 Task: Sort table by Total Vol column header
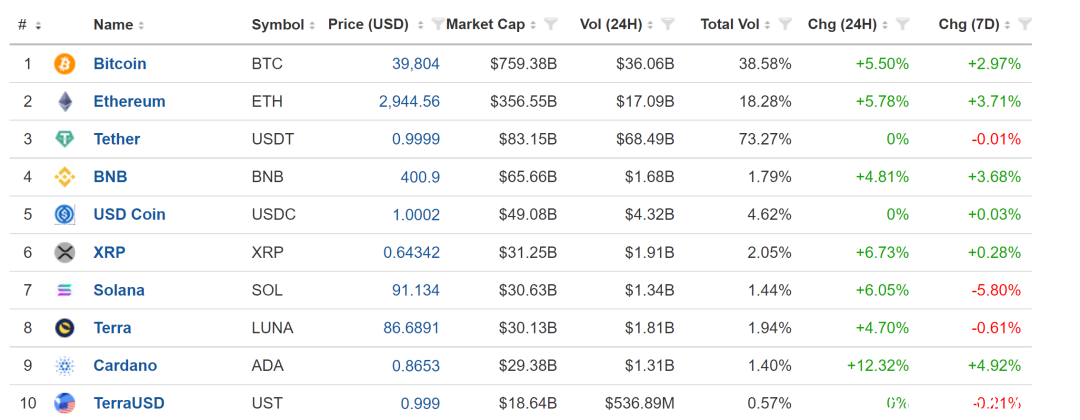736,25
